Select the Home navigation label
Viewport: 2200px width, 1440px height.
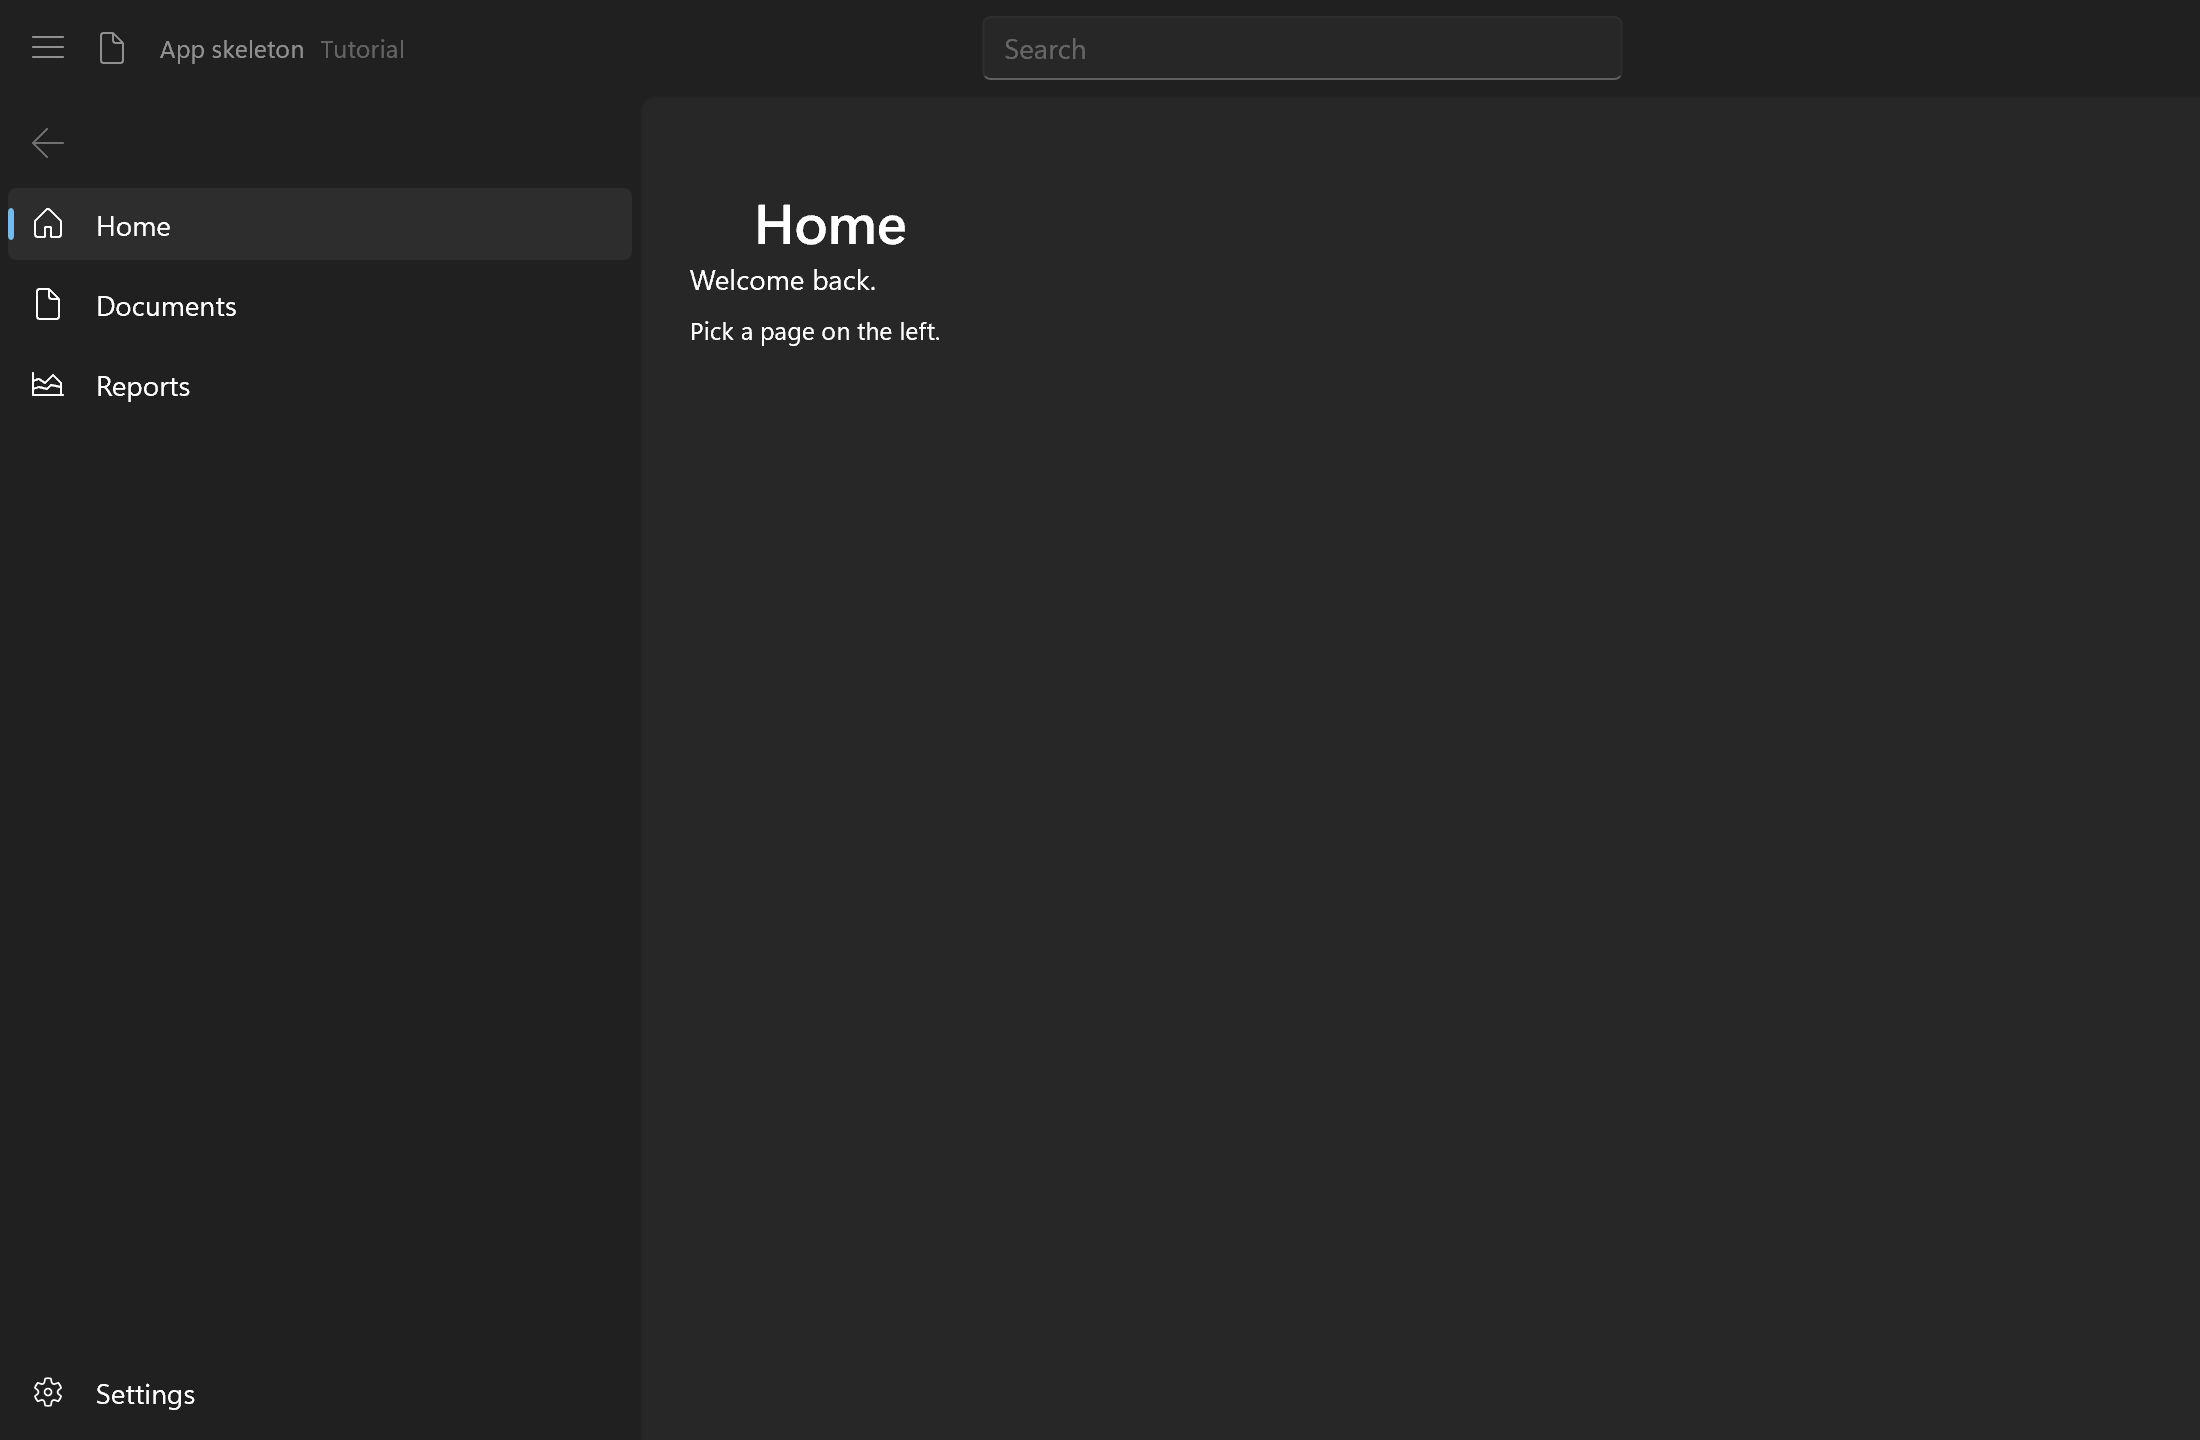[133, 226]
